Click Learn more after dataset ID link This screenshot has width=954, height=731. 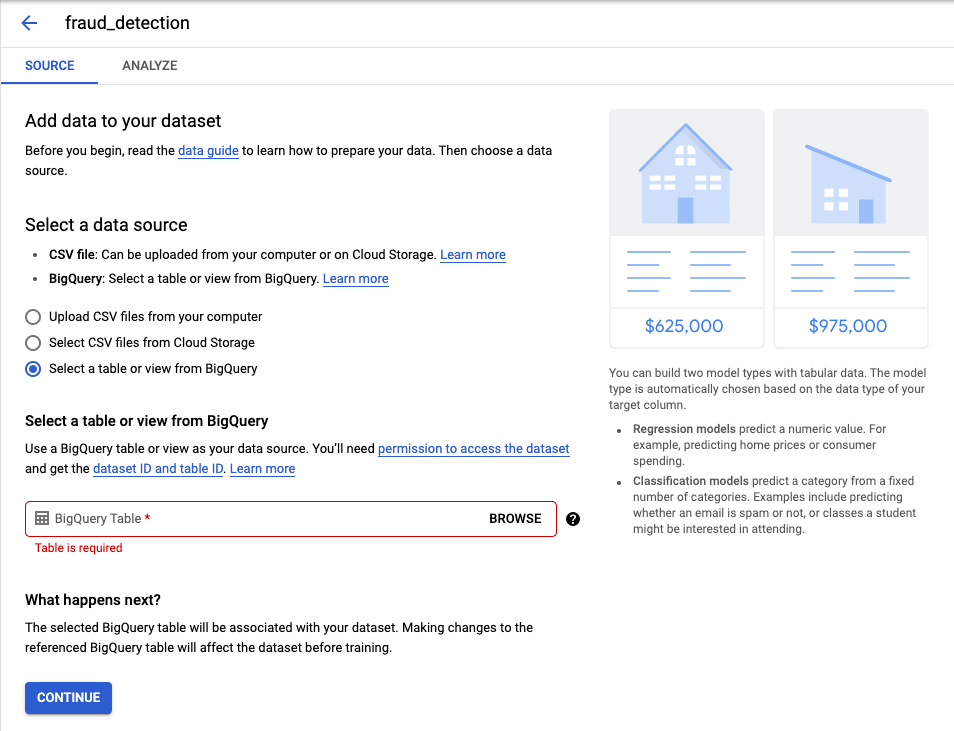(262, 469)
